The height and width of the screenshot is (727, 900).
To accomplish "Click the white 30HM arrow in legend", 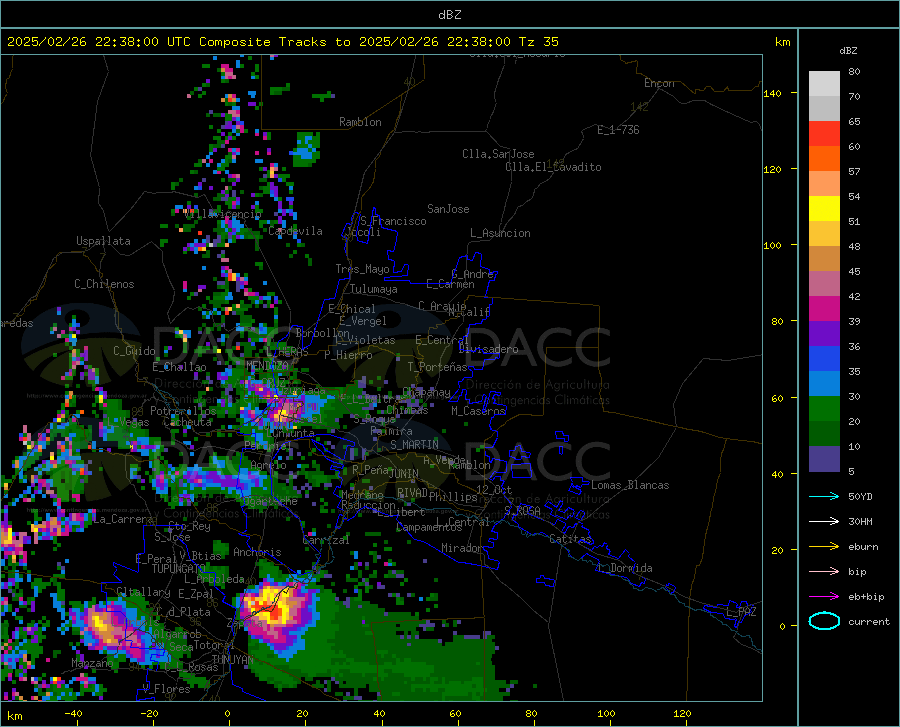I will click(824, 521).
